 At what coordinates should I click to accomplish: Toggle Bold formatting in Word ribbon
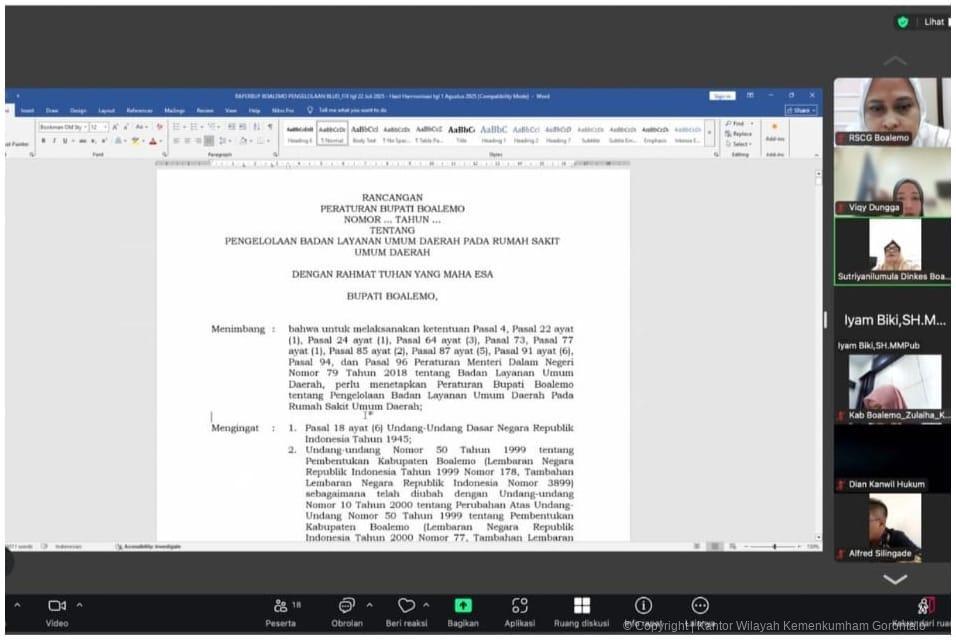pos(43,141)
